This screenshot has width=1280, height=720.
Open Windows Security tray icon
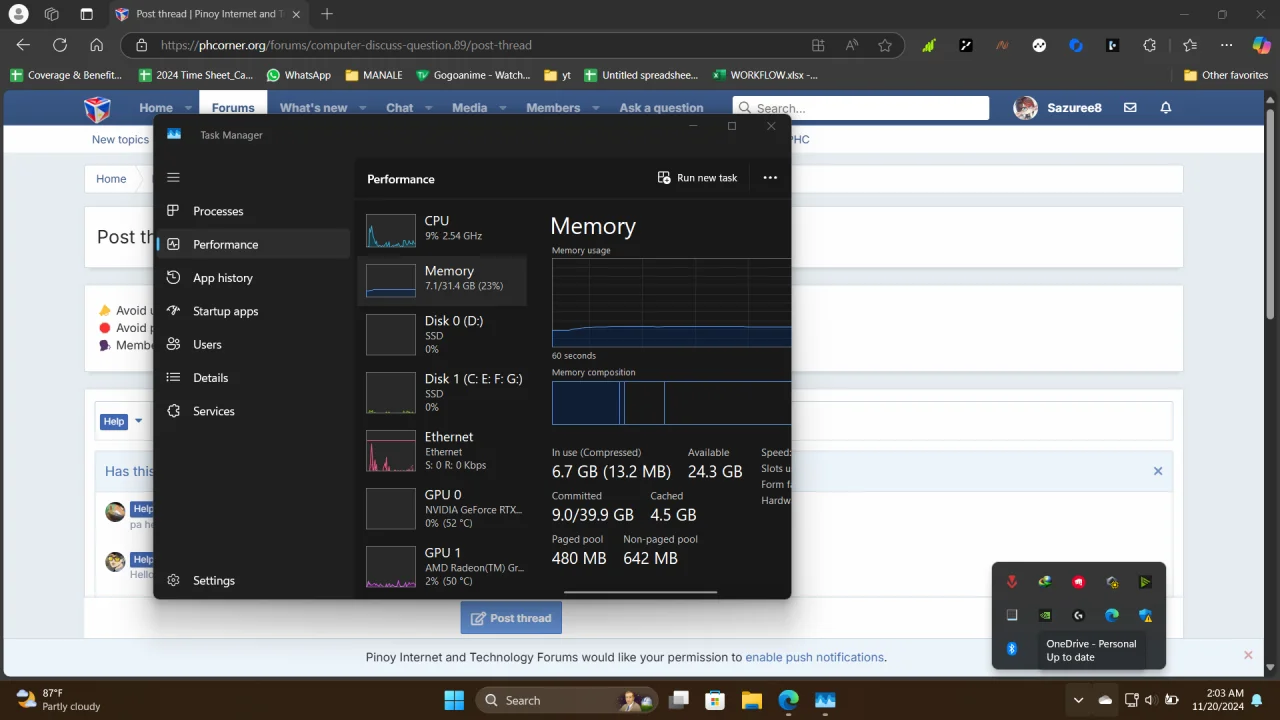coord(1145,615)
